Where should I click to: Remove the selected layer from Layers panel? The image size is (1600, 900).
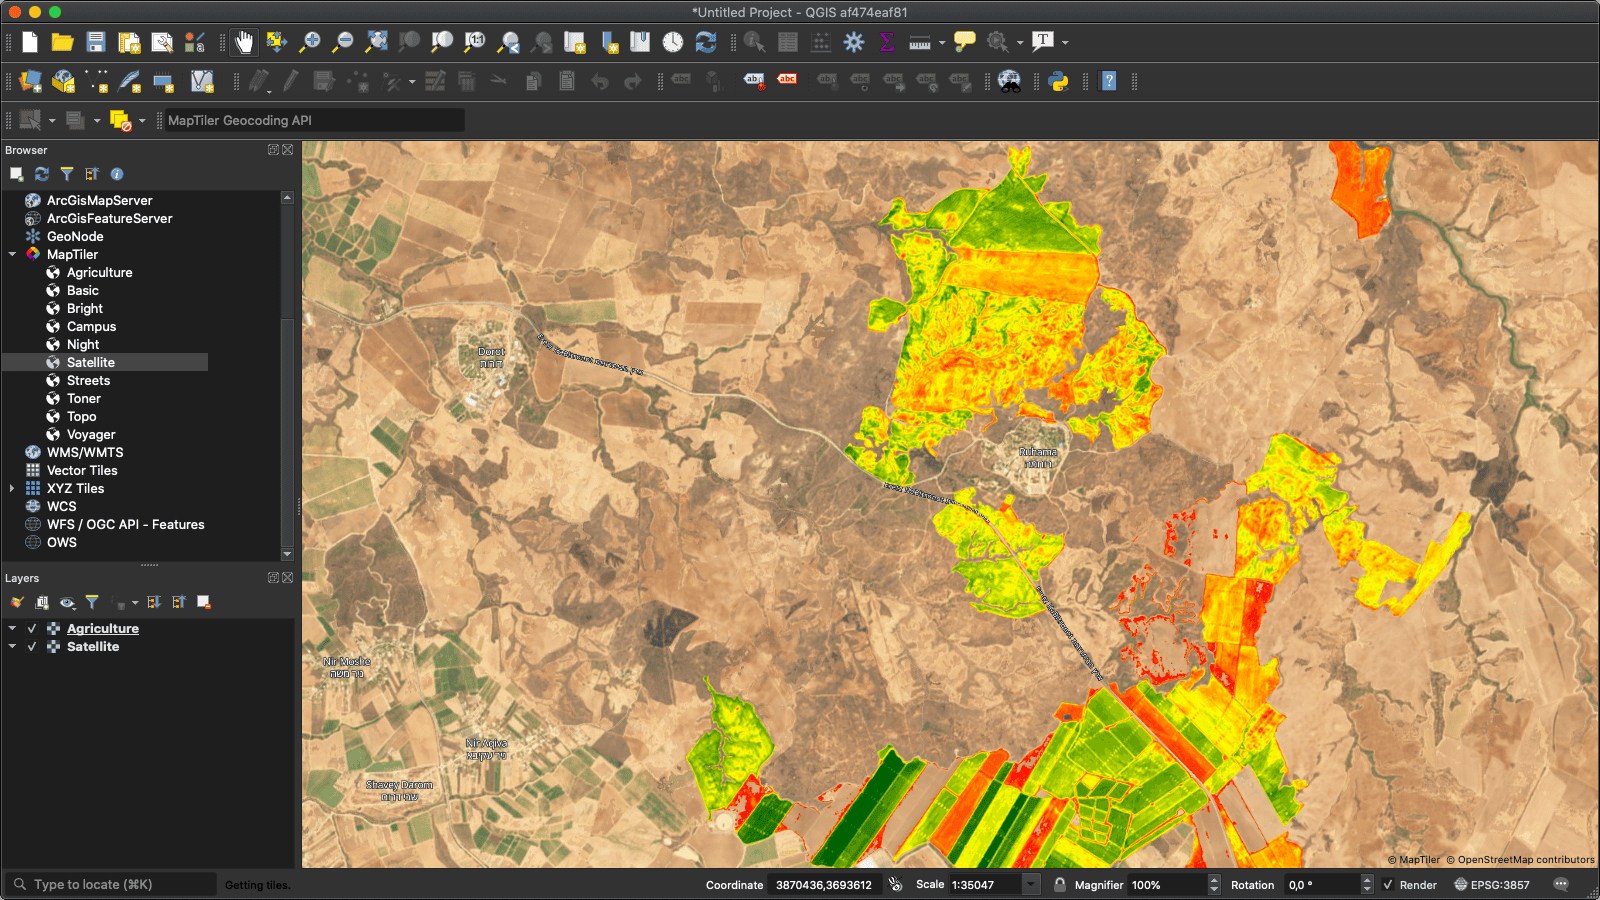[204, 602]
